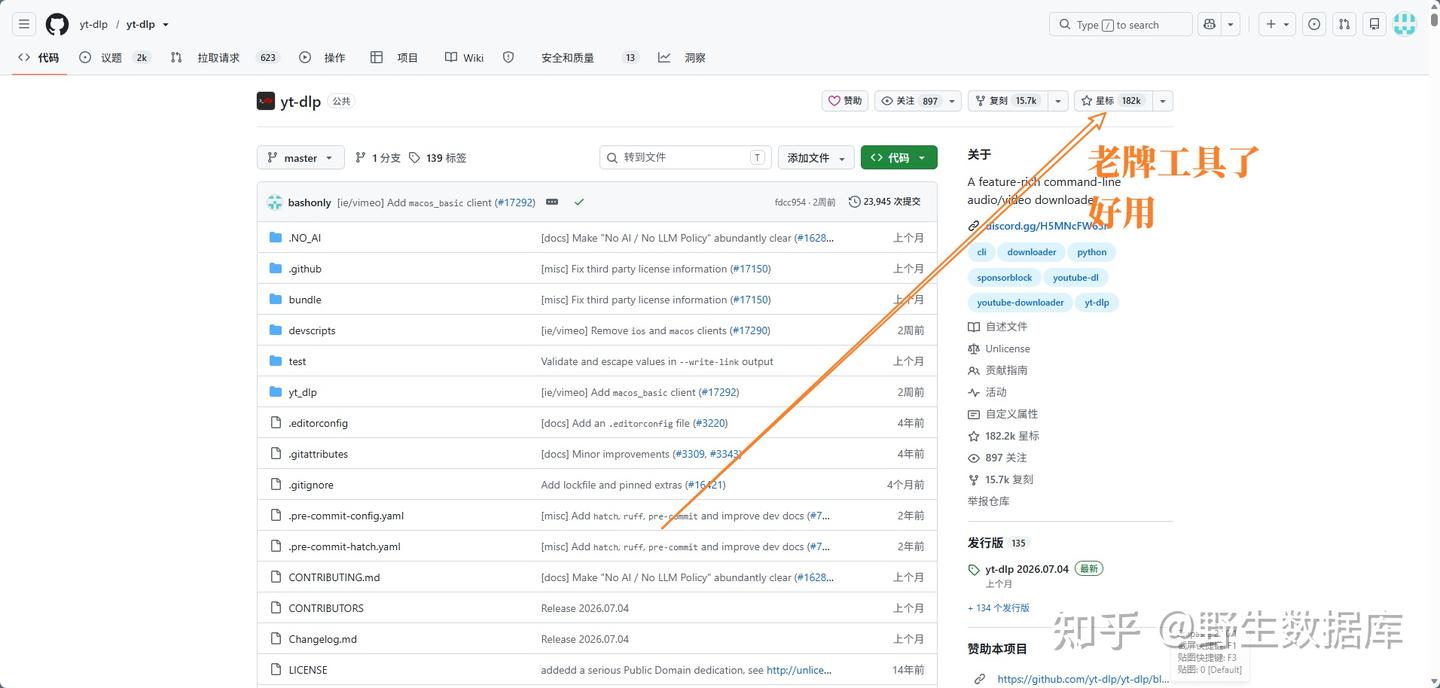The image size is (1440, 688).
Task: Open the LICENSE file
Action: [x=308, y=670]
